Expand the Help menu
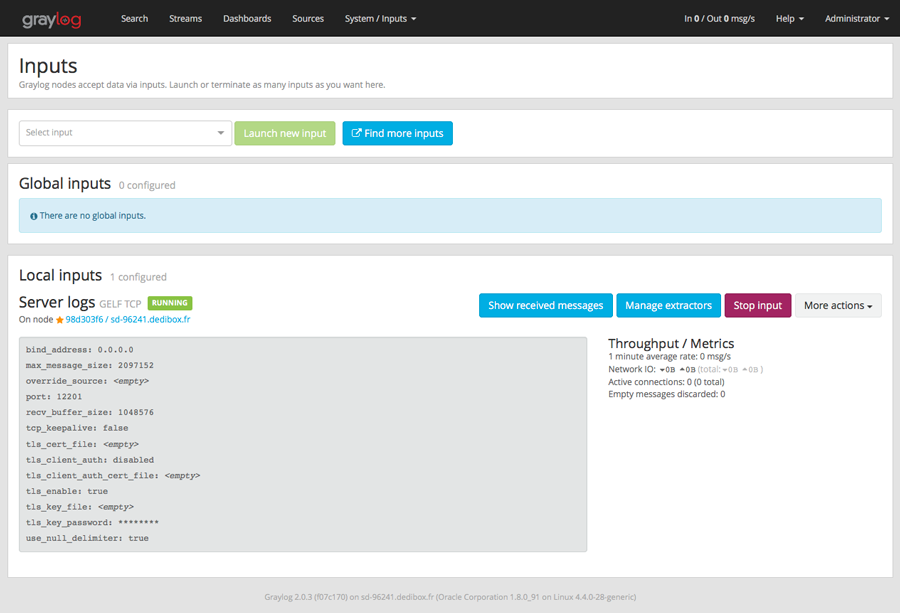The image size is (900, 613). tap(789, 18)
